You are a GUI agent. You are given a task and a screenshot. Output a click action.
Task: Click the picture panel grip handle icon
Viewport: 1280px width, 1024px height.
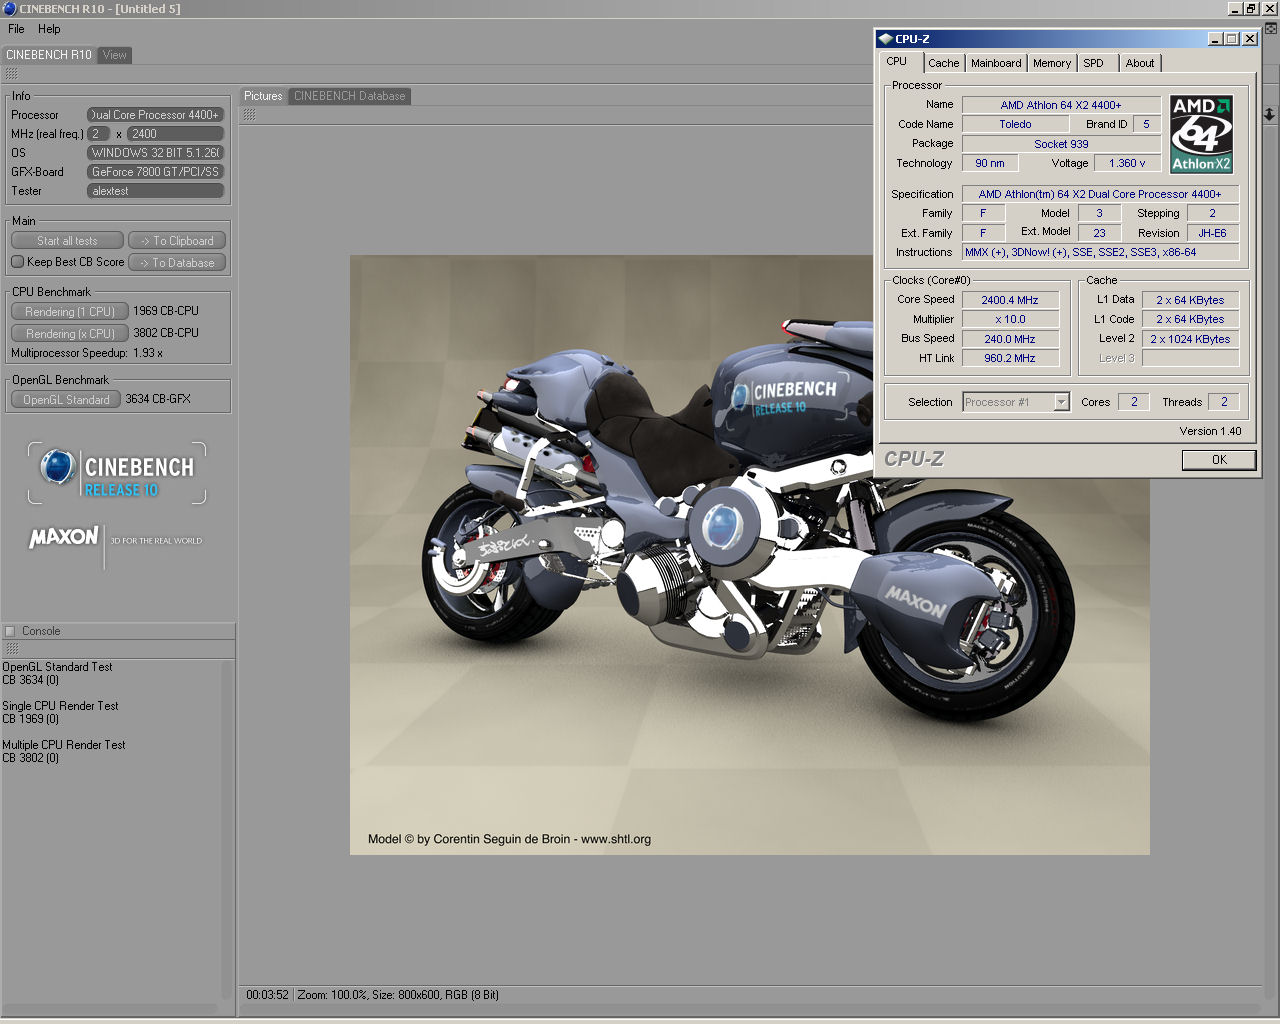(x=249, y=115)
